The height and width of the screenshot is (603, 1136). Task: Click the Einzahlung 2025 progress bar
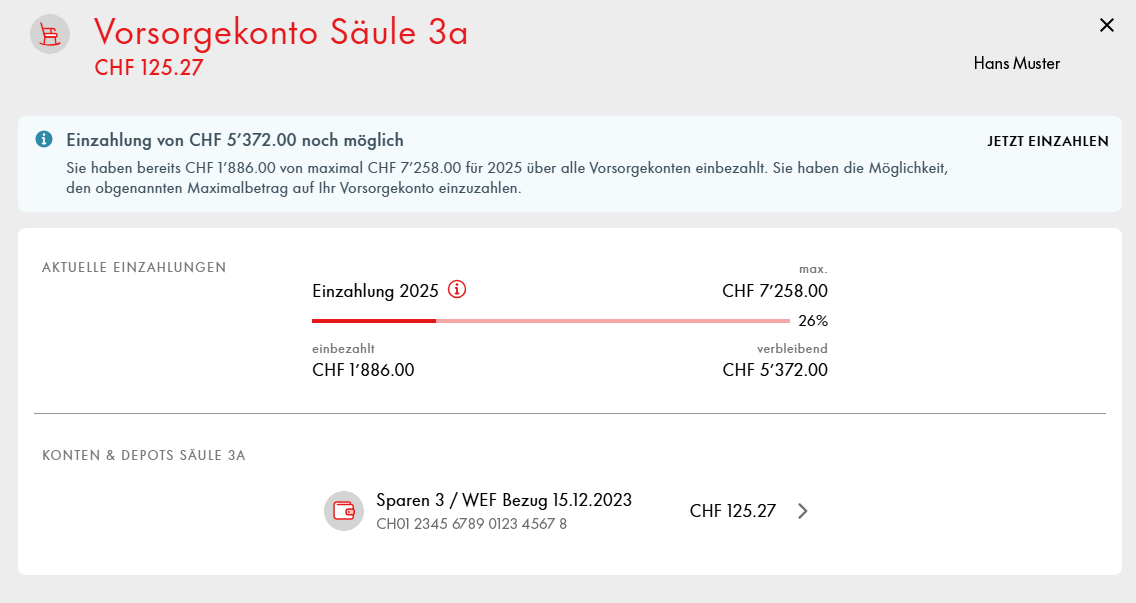550,321
